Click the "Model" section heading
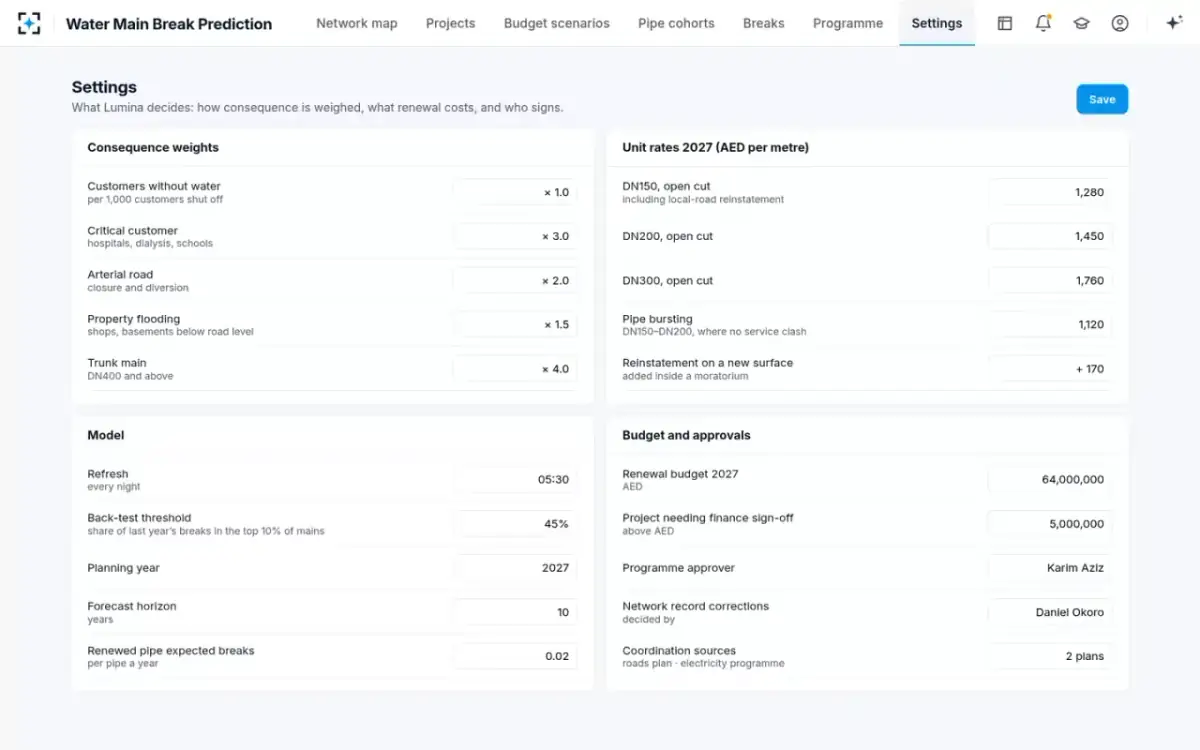The image size is (1200, 750). click(x=106, y=436)
